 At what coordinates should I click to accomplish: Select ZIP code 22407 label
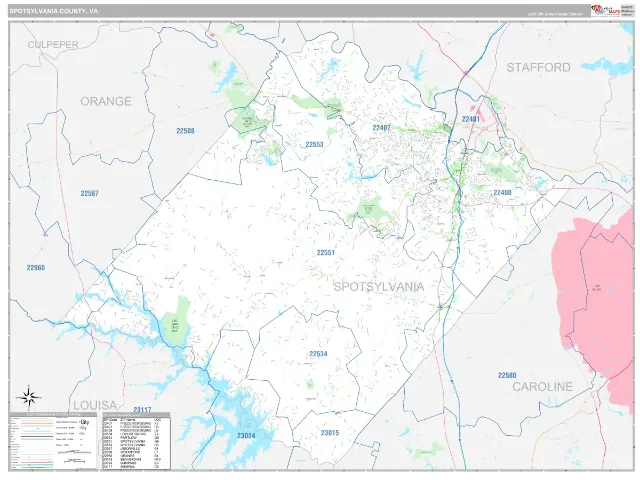pos(382,128)
